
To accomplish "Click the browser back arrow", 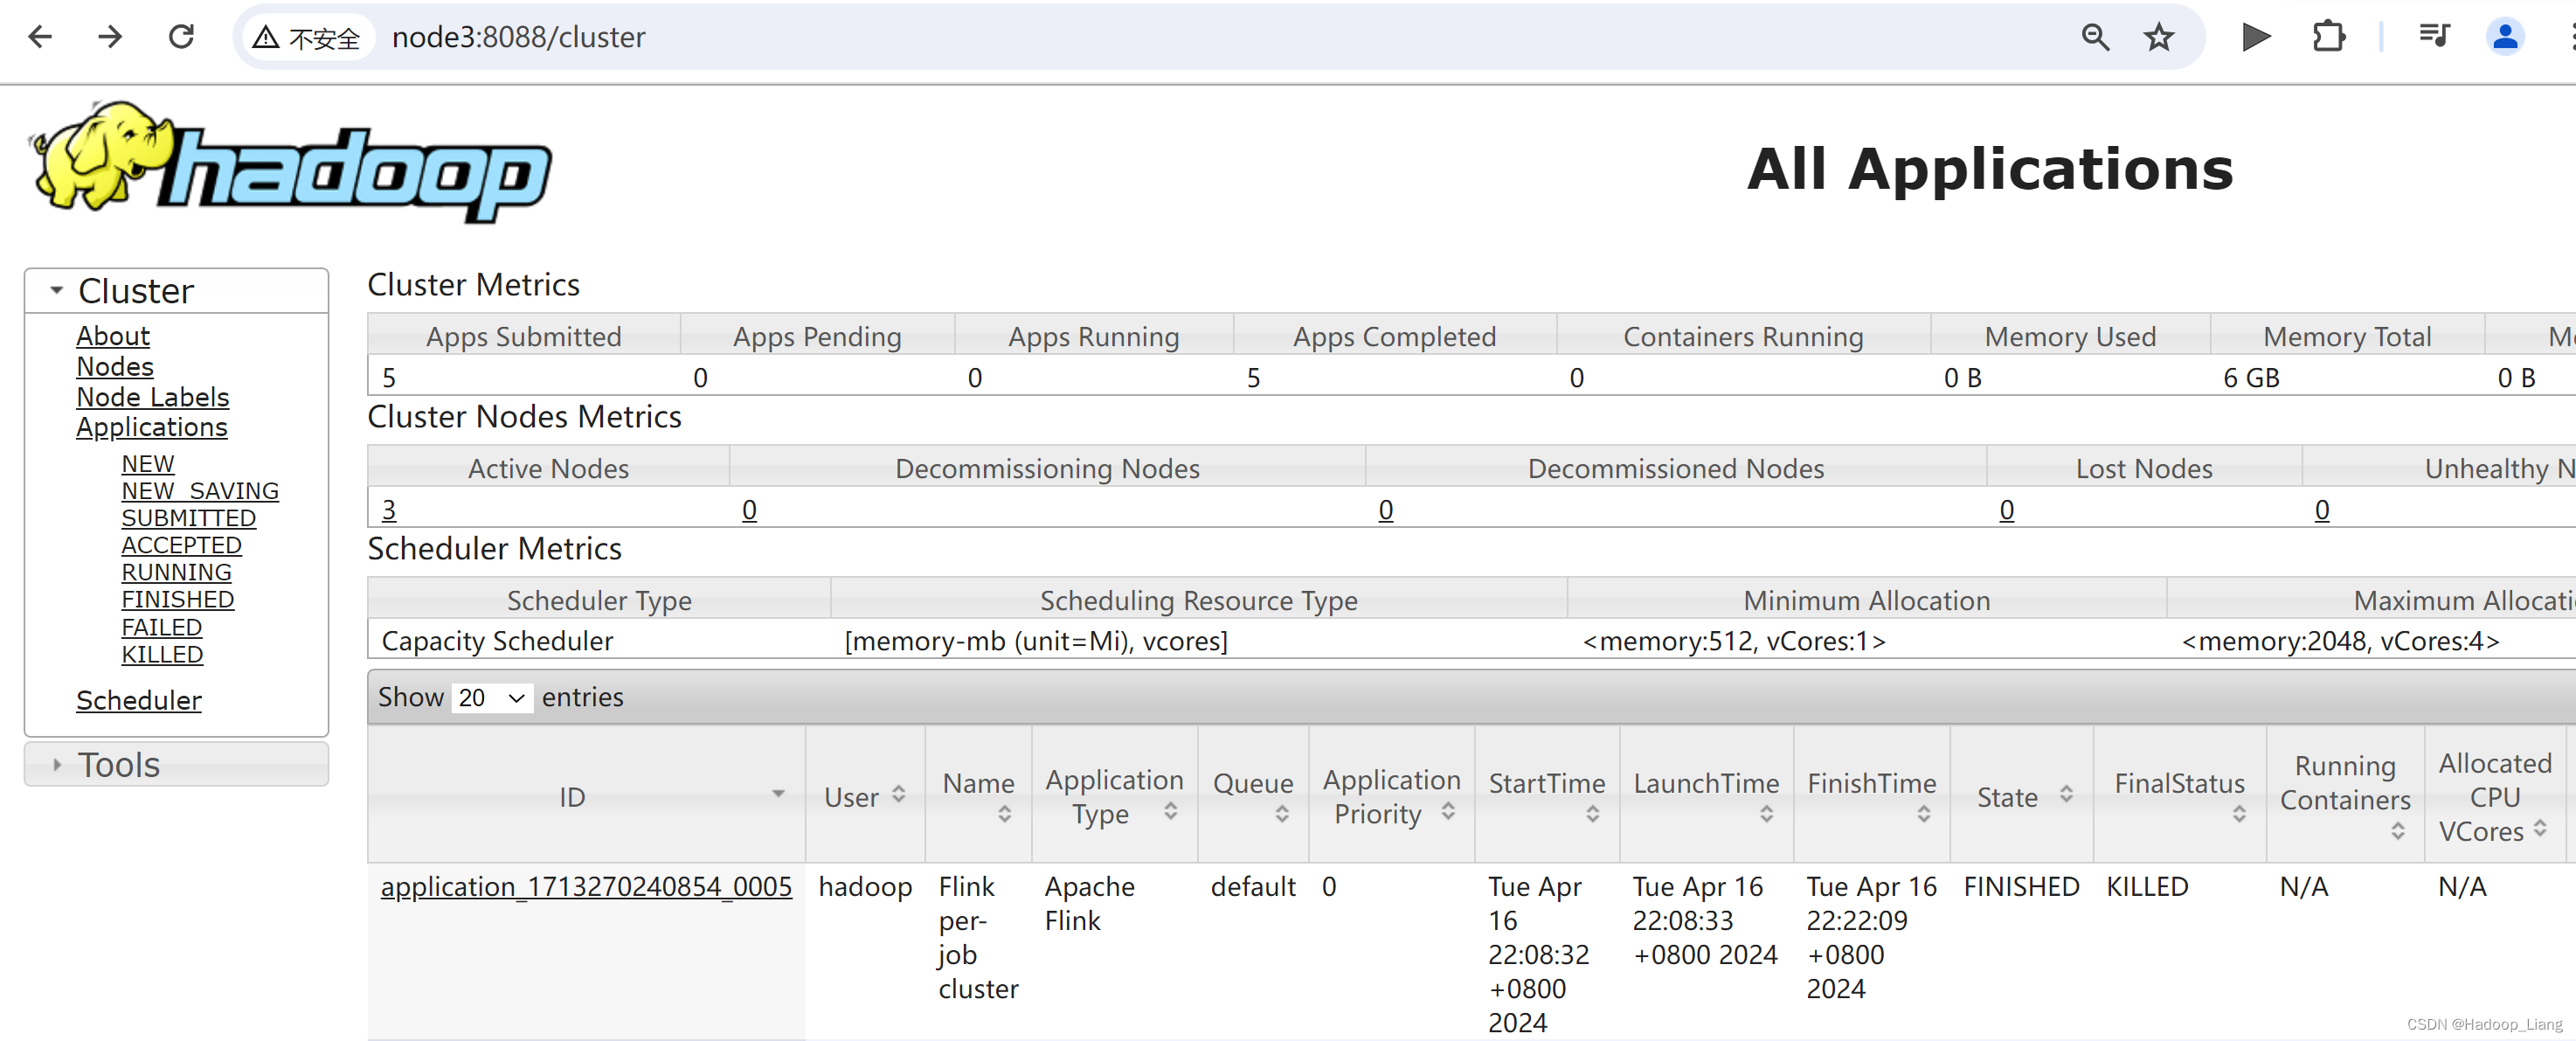I will pyautogui.click(x=40, y=38).
